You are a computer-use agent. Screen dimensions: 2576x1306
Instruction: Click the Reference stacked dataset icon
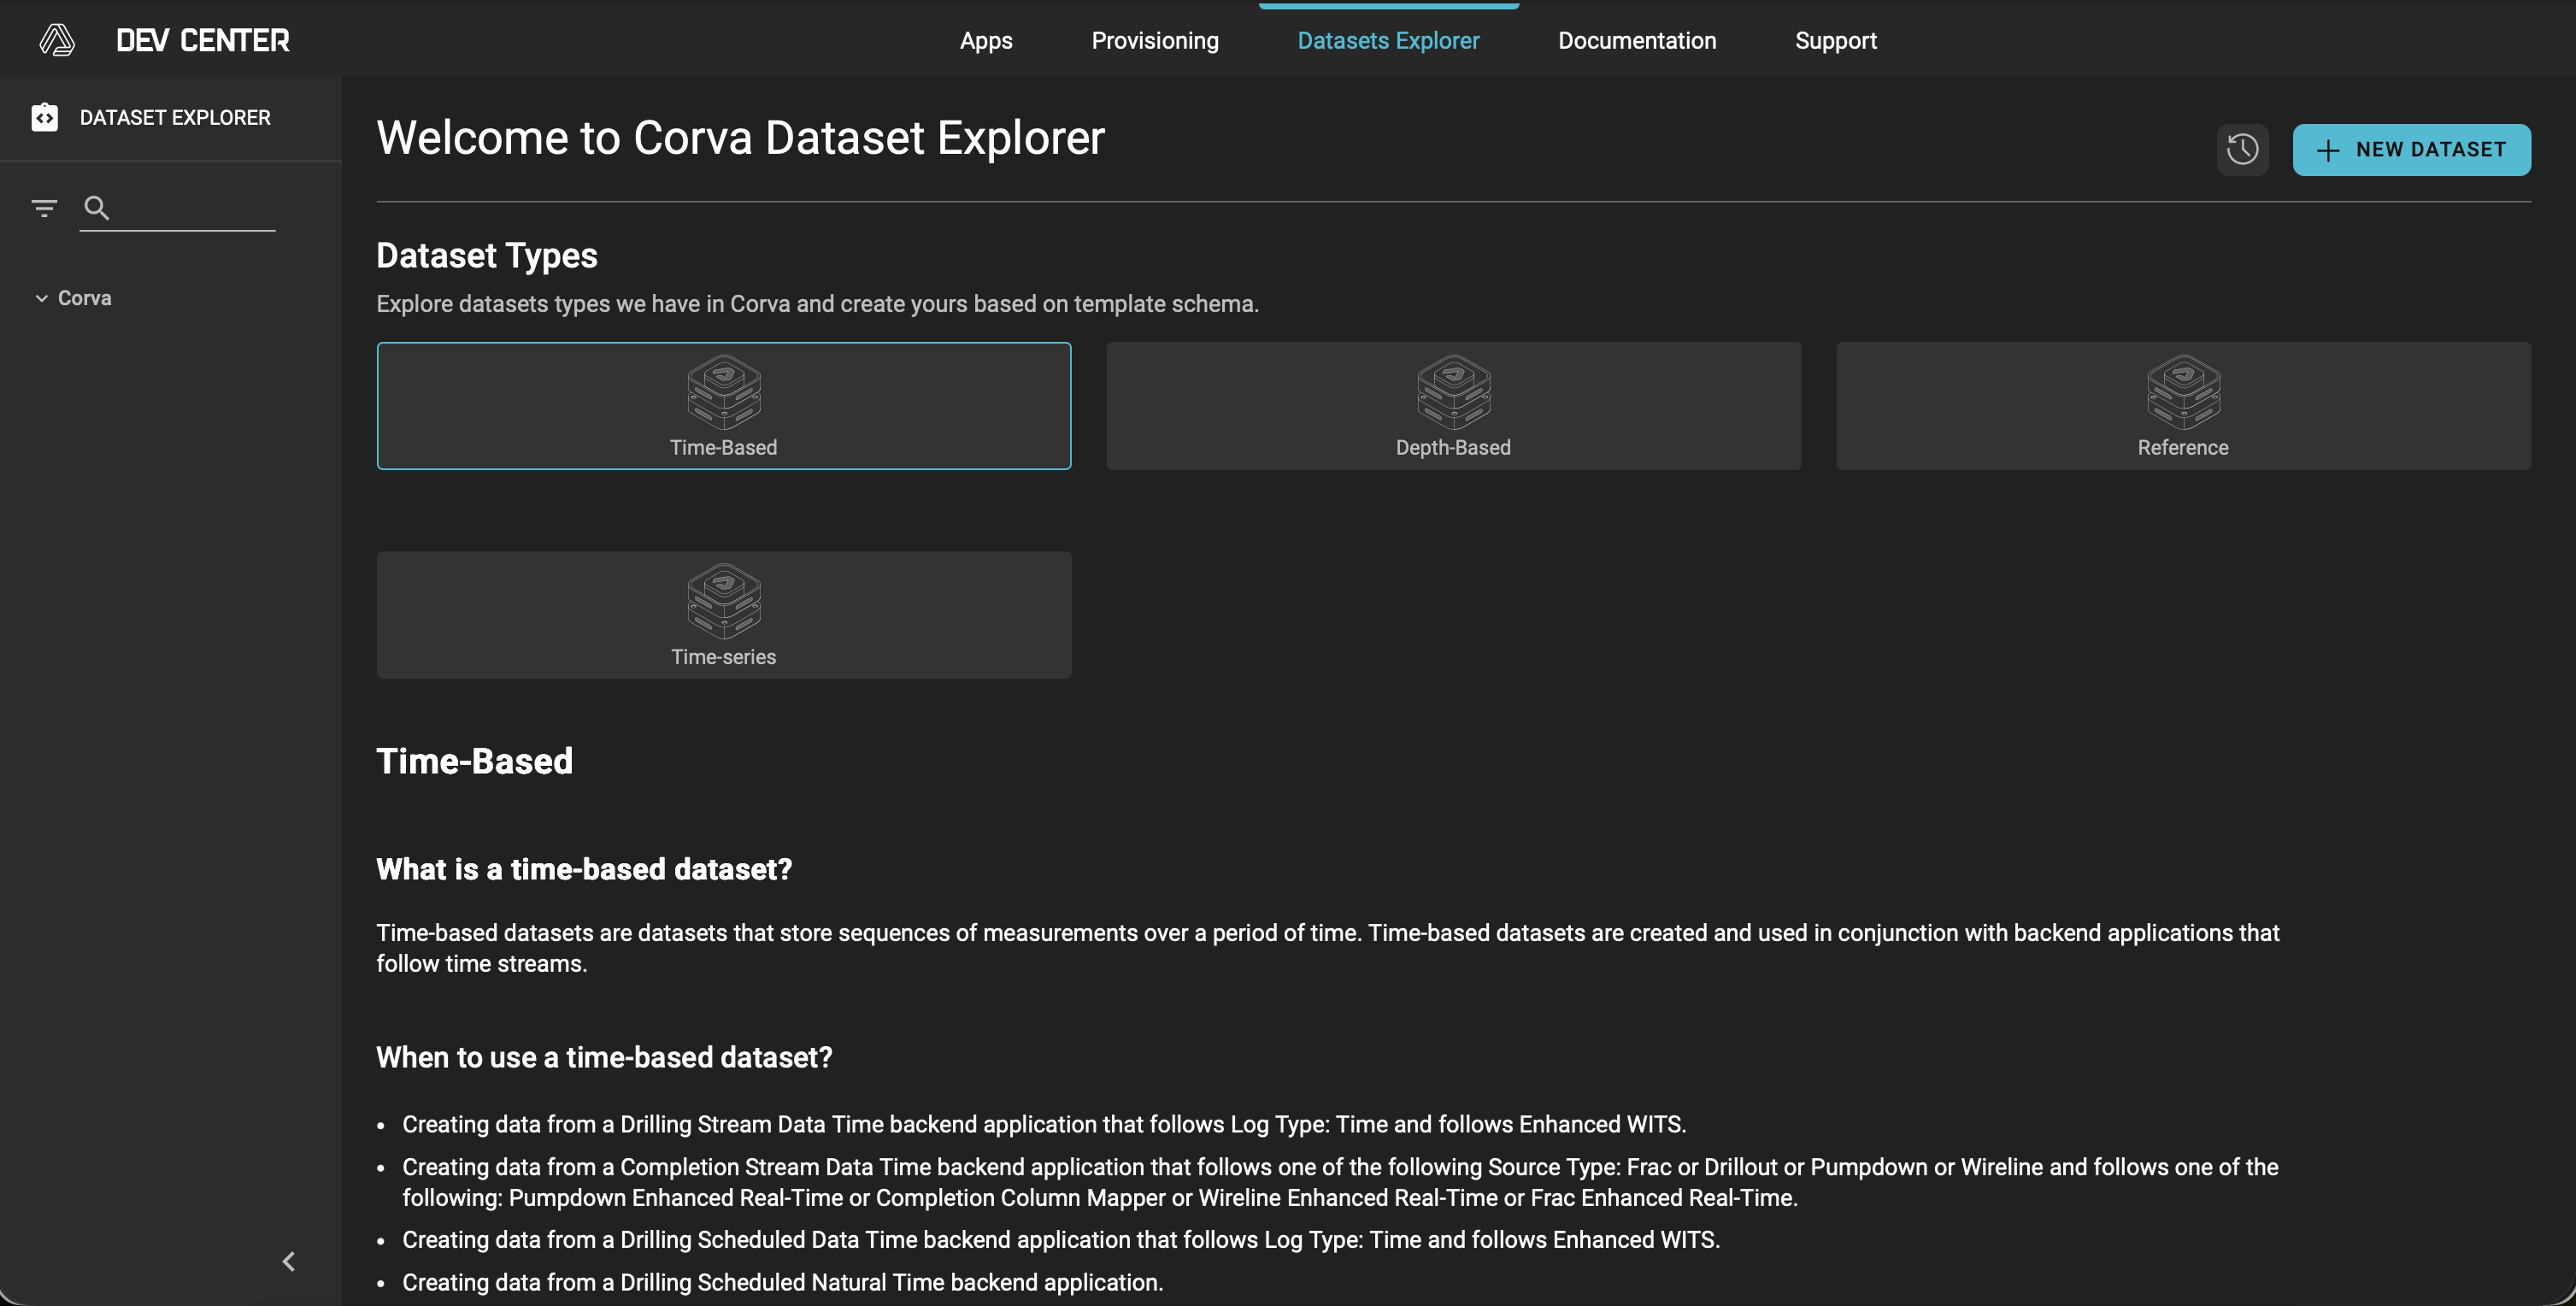(x=2183, y=392)
